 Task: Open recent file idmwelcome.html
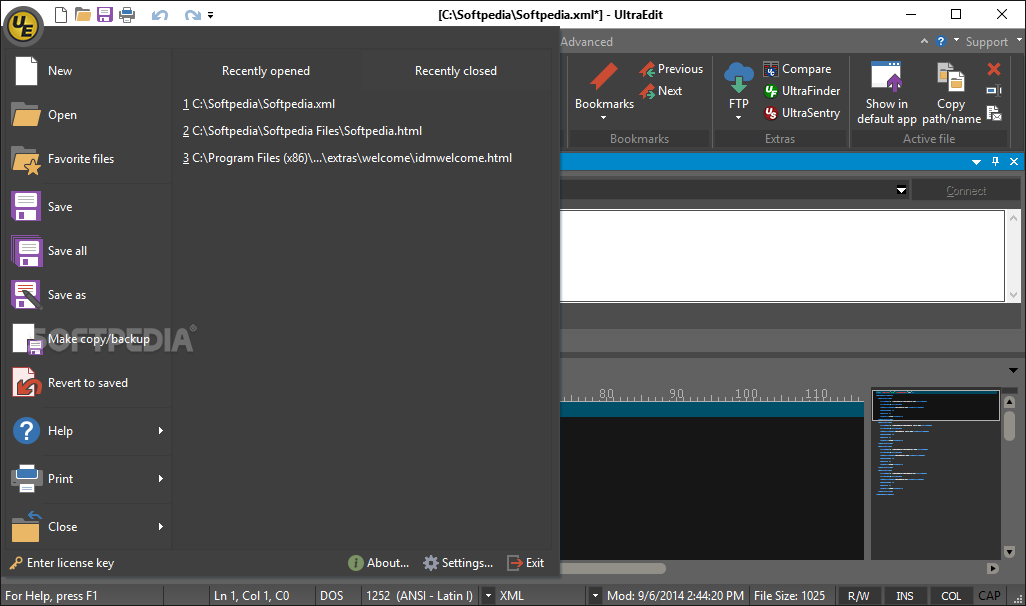(x=347, y=158)
